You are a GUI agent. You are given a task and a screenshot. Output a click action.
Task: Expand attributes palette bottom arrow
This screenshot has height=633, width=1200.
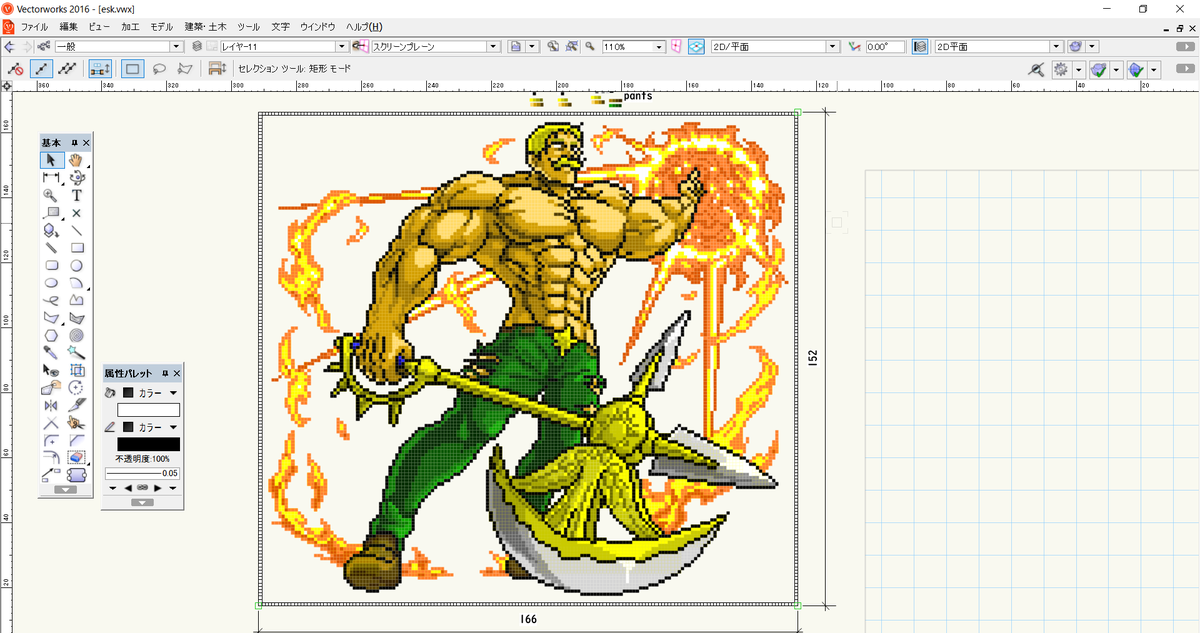point(142,502)
